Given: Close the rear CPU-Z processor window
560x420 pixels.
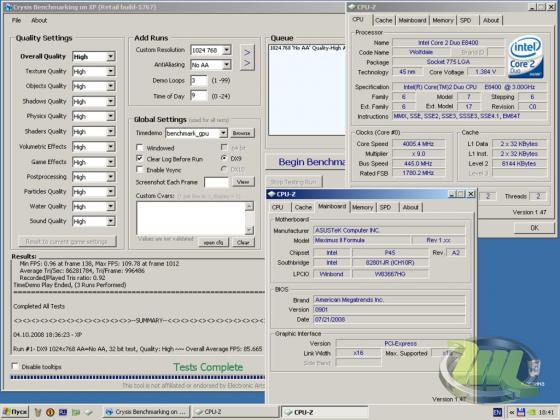Looking at the screenshot, I should (x=551, y=7).
